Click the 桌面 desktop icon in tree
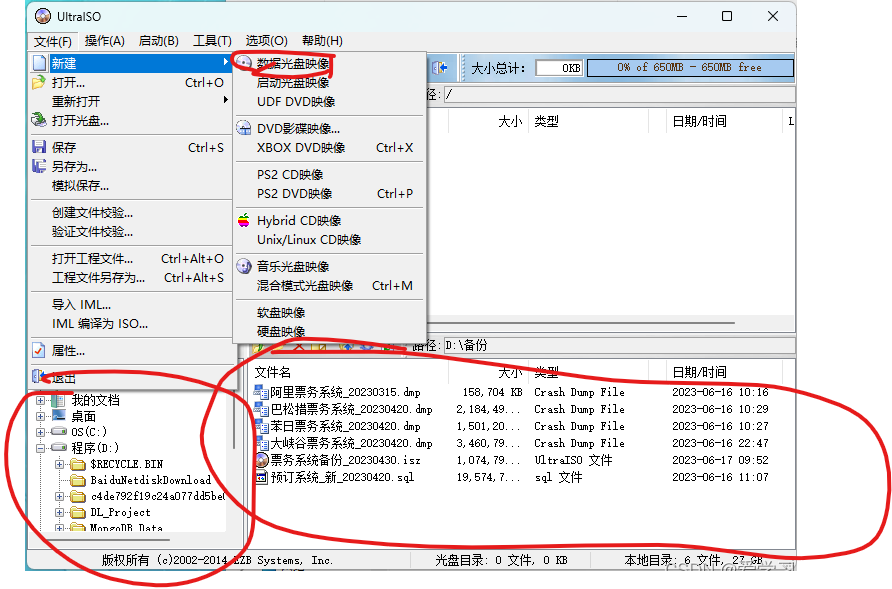 click(x=58, y=416)
